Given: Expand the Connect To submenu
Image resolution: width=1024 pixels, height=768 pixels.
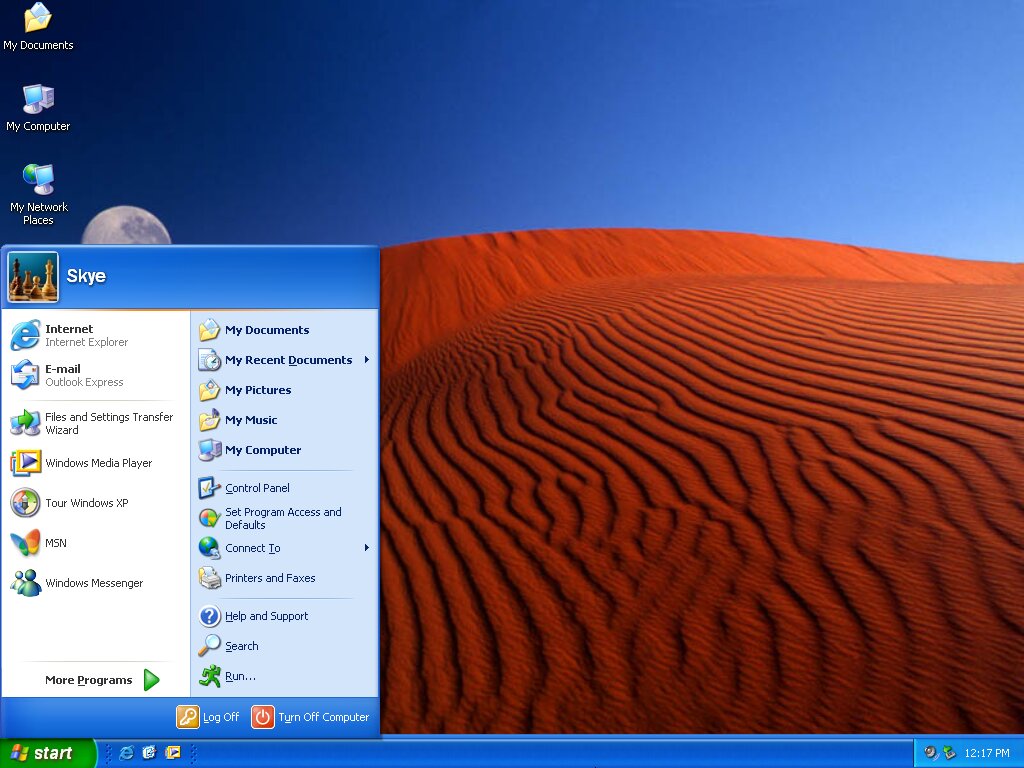Looking at the screenshot, I should point(285,548).
